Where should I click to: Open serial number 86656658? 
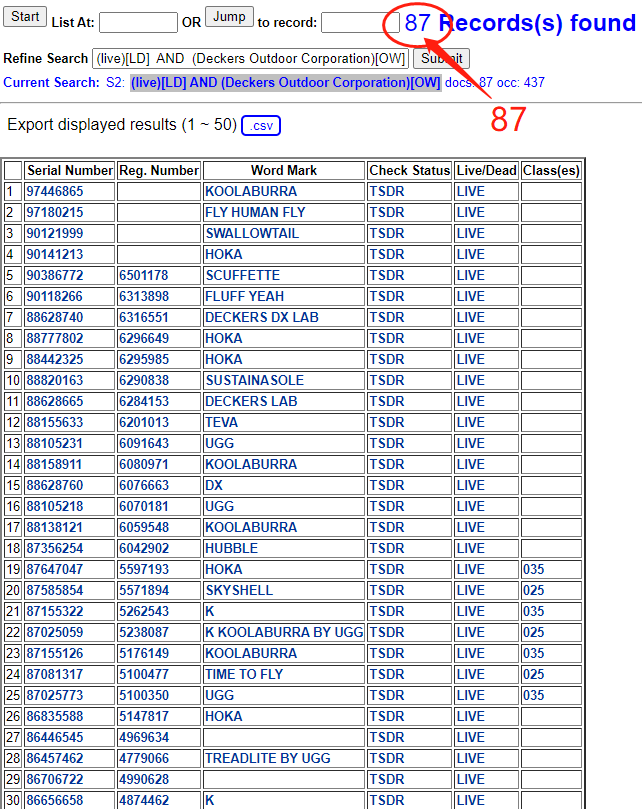tap(55, 800)
